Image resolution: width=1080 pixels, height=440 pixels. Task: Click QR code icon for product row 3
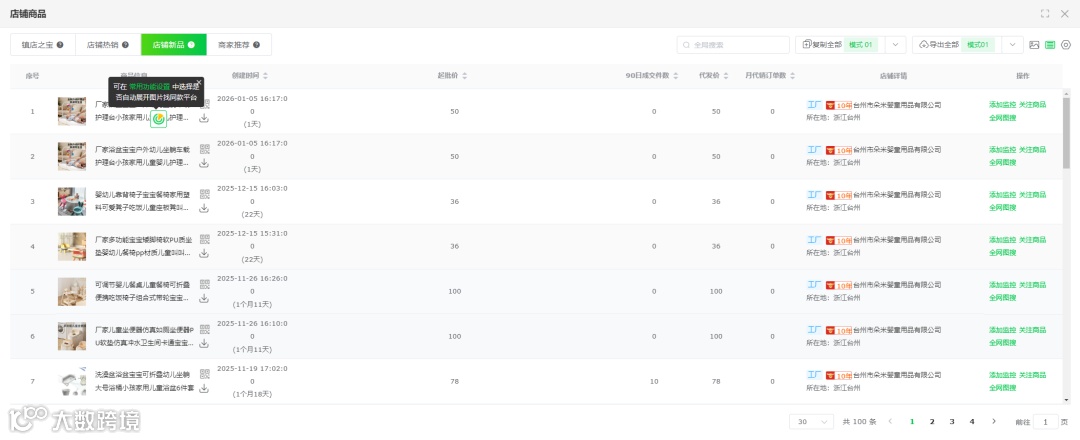coord(204,194)
